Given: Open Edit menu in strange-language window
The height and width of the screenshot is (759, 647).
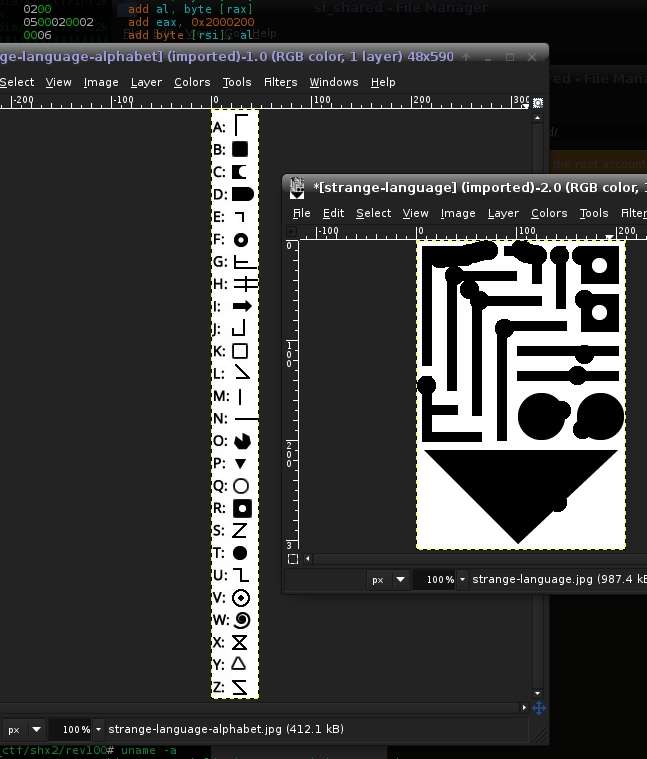Looking at the screenshot, I should tap(333, 213).
